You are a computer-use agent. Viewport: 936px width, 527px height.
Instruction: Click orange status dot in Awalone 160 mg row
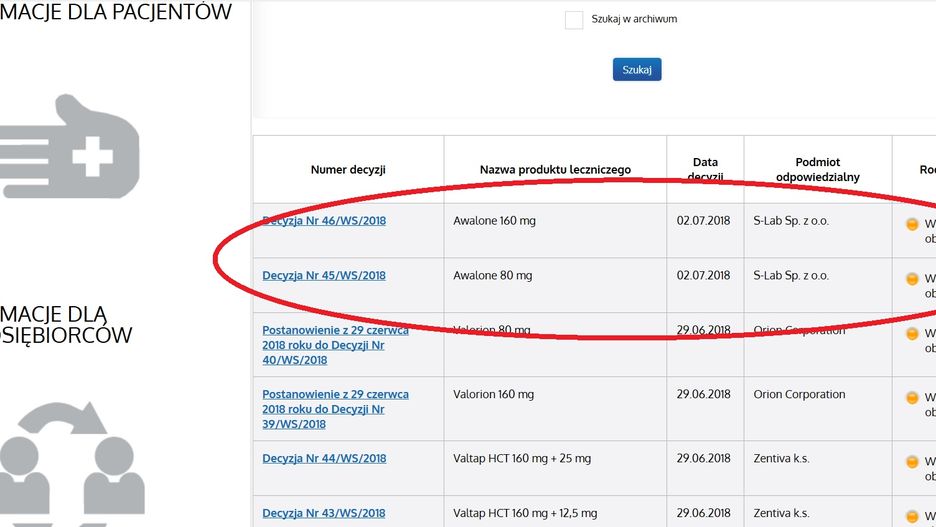912,224
